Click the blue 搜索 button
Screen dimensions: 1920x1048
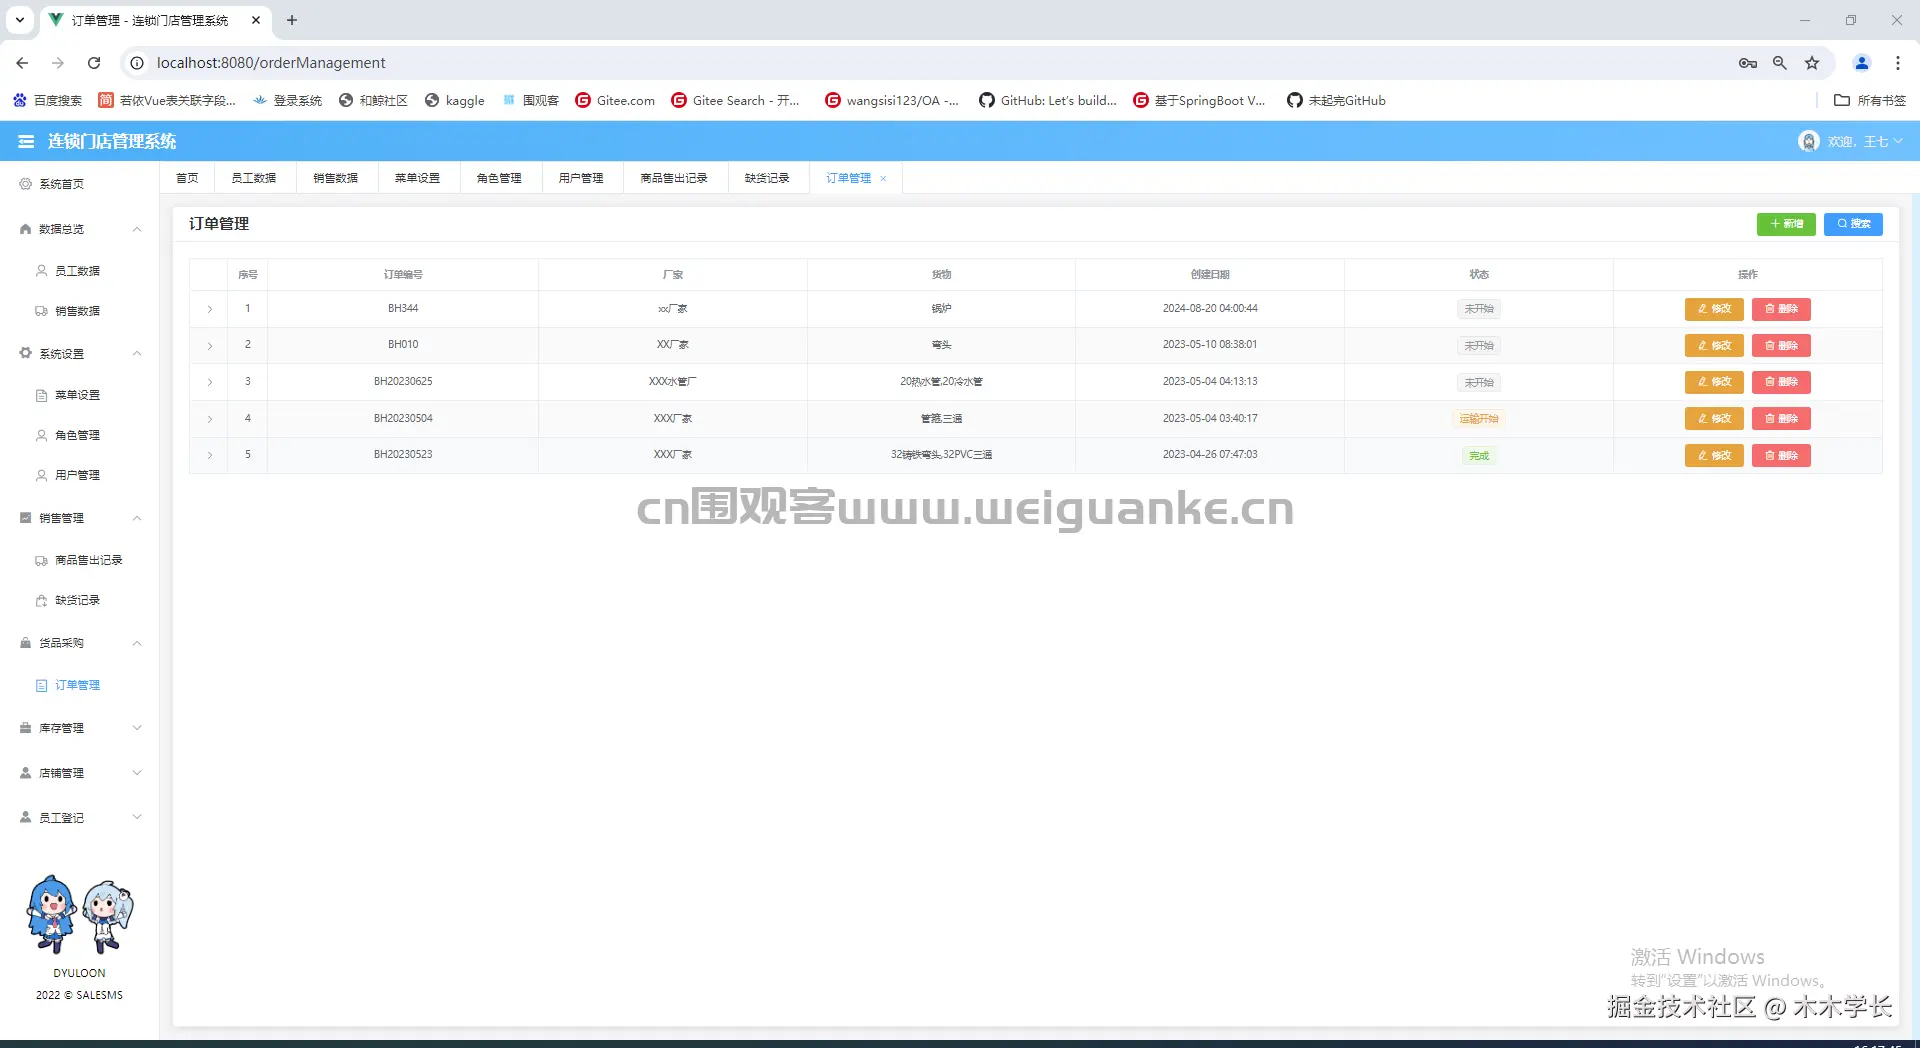click(x=1853, y=224)
